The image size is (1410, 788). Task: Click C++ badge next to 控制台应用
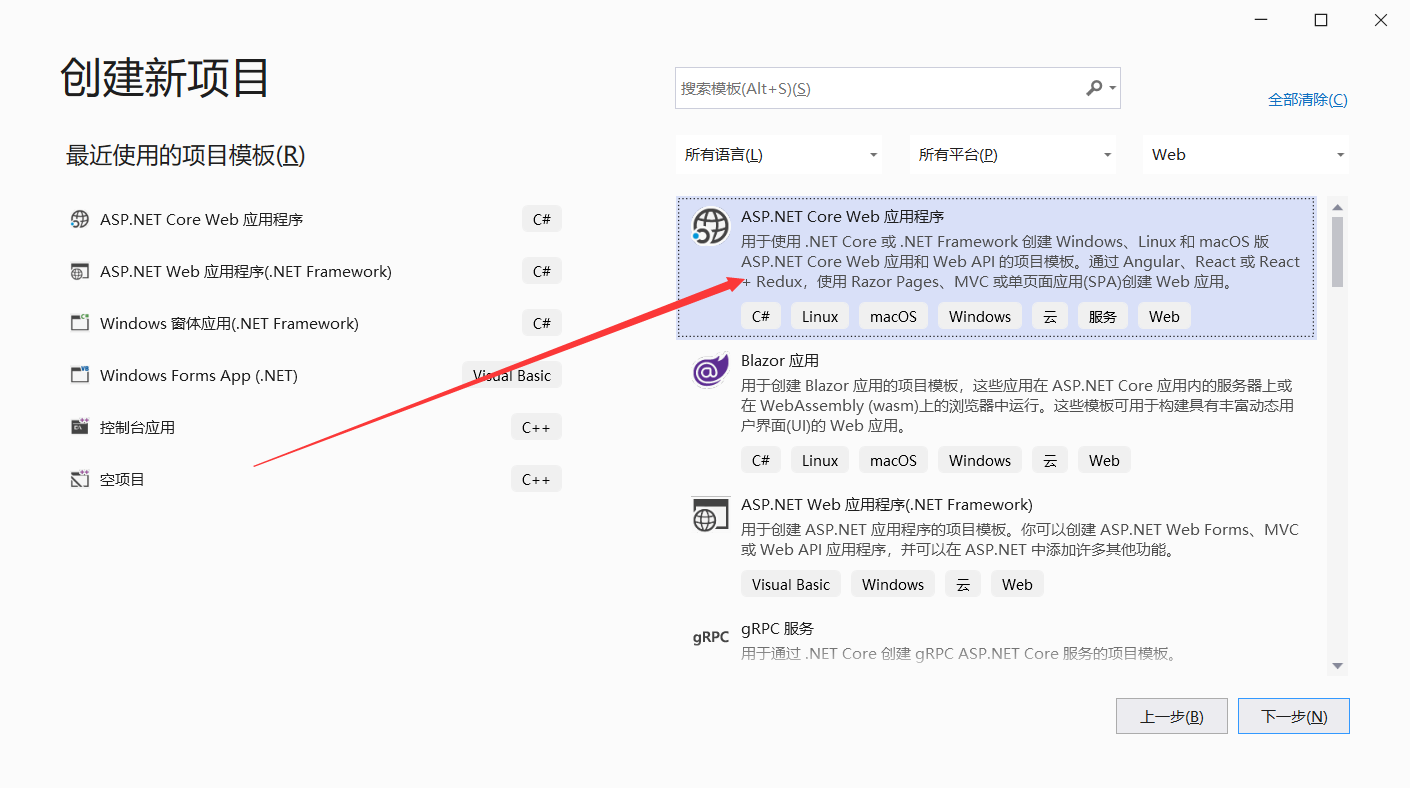click(536, 427)
